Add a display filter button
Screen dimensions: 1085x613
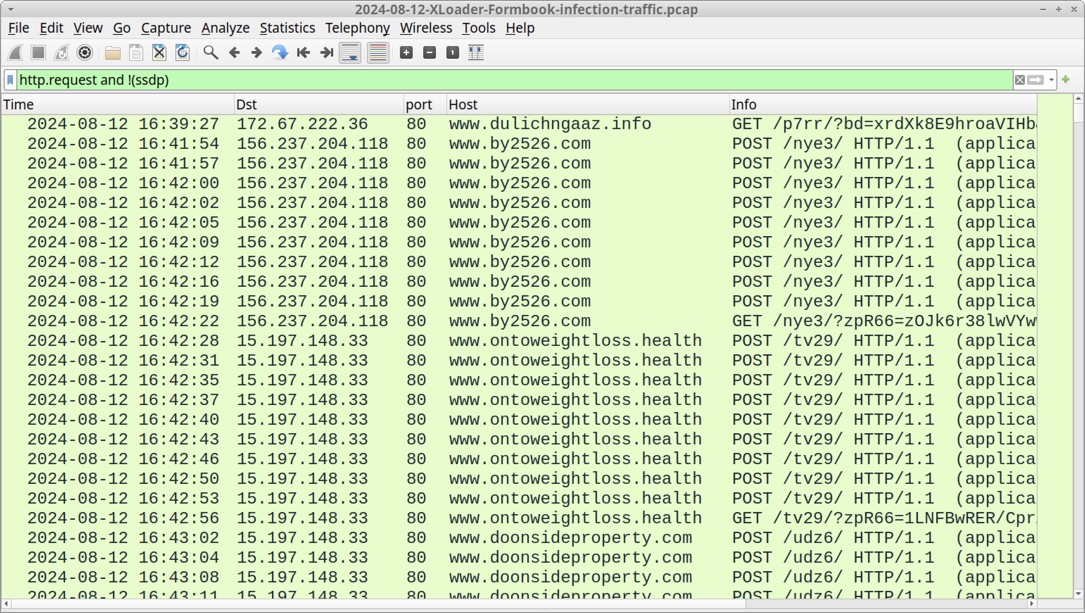[x=1066, y=80]
